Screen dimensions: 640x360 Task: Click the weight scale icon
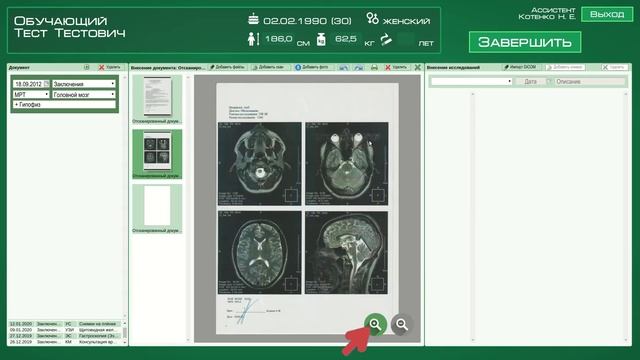click(321, 40)
